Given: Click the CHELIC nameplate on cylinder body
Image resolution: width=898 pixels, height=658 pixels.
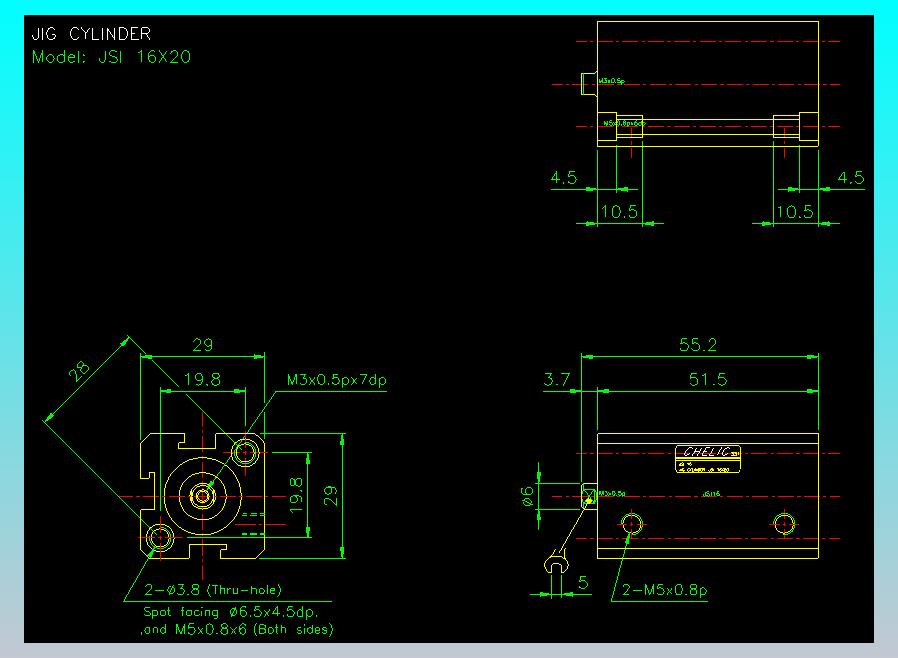Looking at the screenshot, I should pyautogui.click(x=708, y=459).
